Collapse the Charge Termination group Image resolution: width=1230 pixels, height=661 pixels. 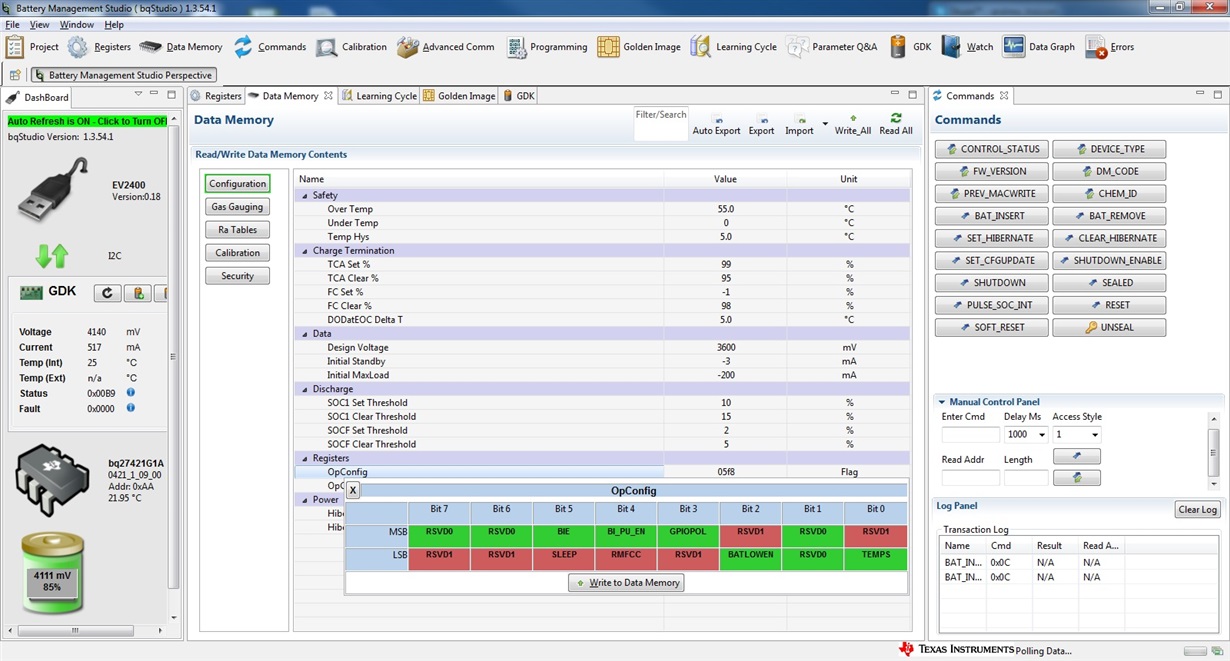(x=305, y=251)
